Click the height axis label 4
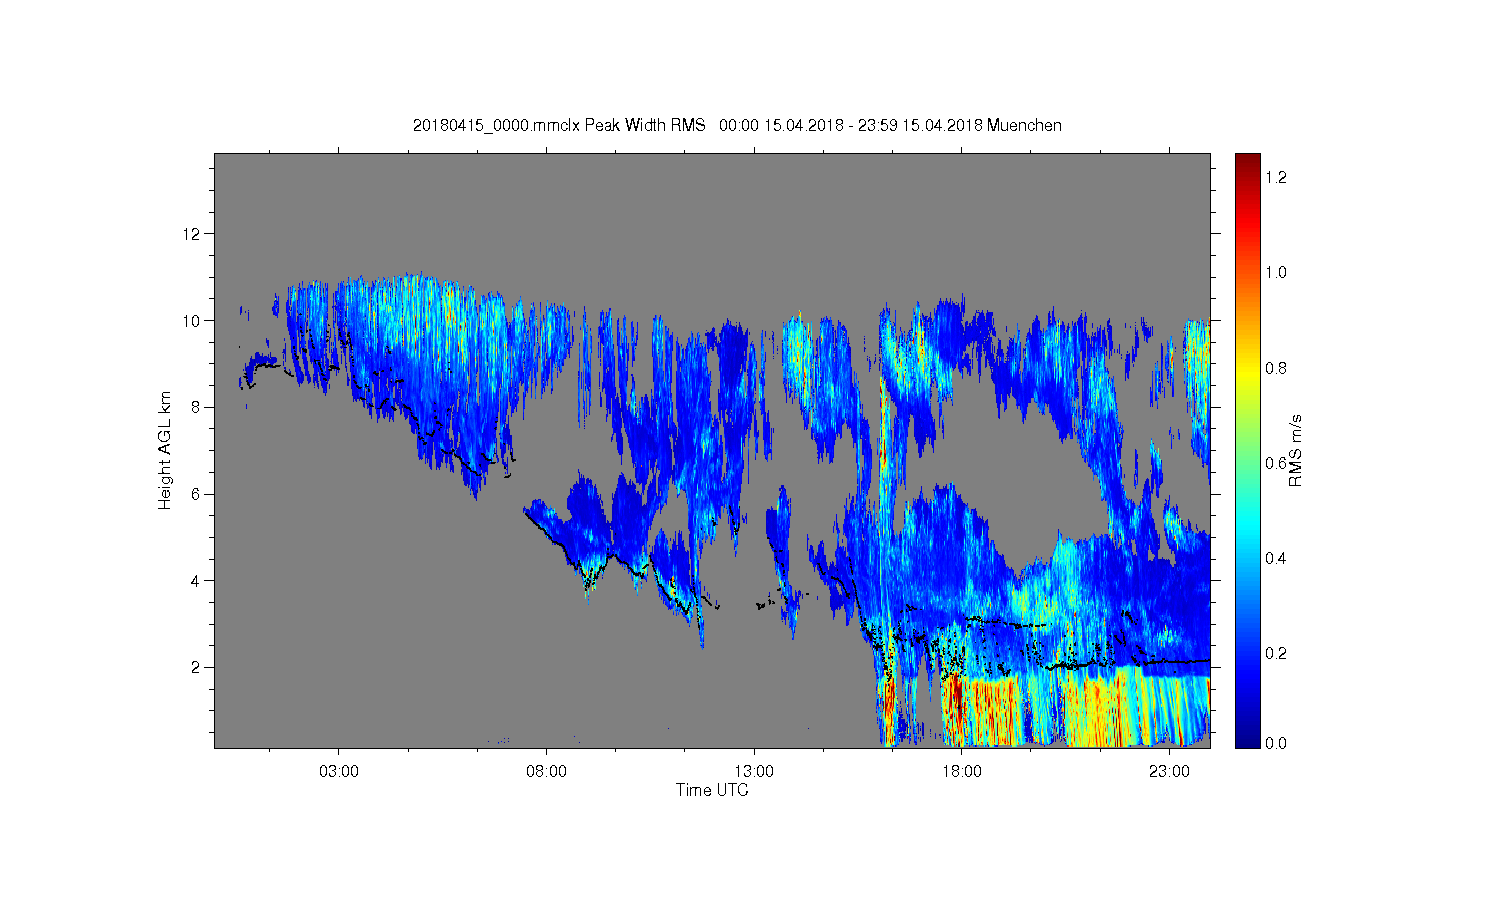This screenshot has height=900, width=1500. [x=197, y=580]
